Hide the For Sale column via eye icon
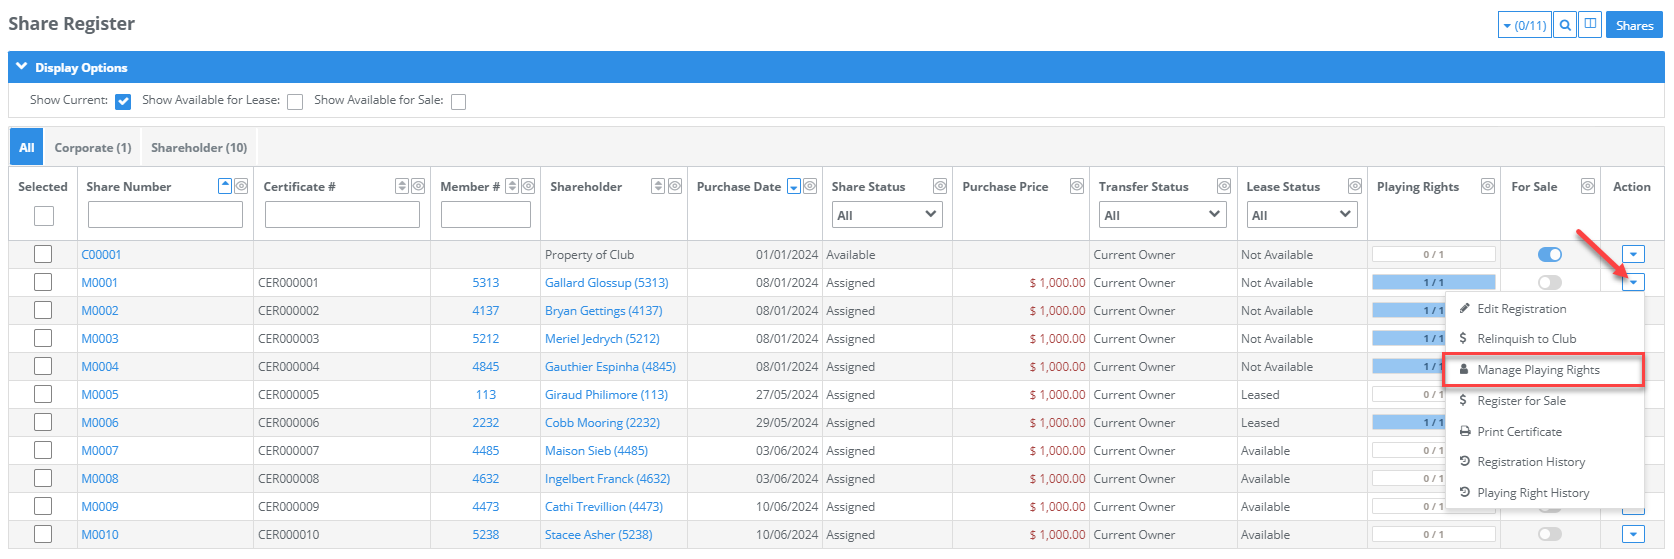The height and width of the screenshot is (559, 1674). (x=1588, y=186)
